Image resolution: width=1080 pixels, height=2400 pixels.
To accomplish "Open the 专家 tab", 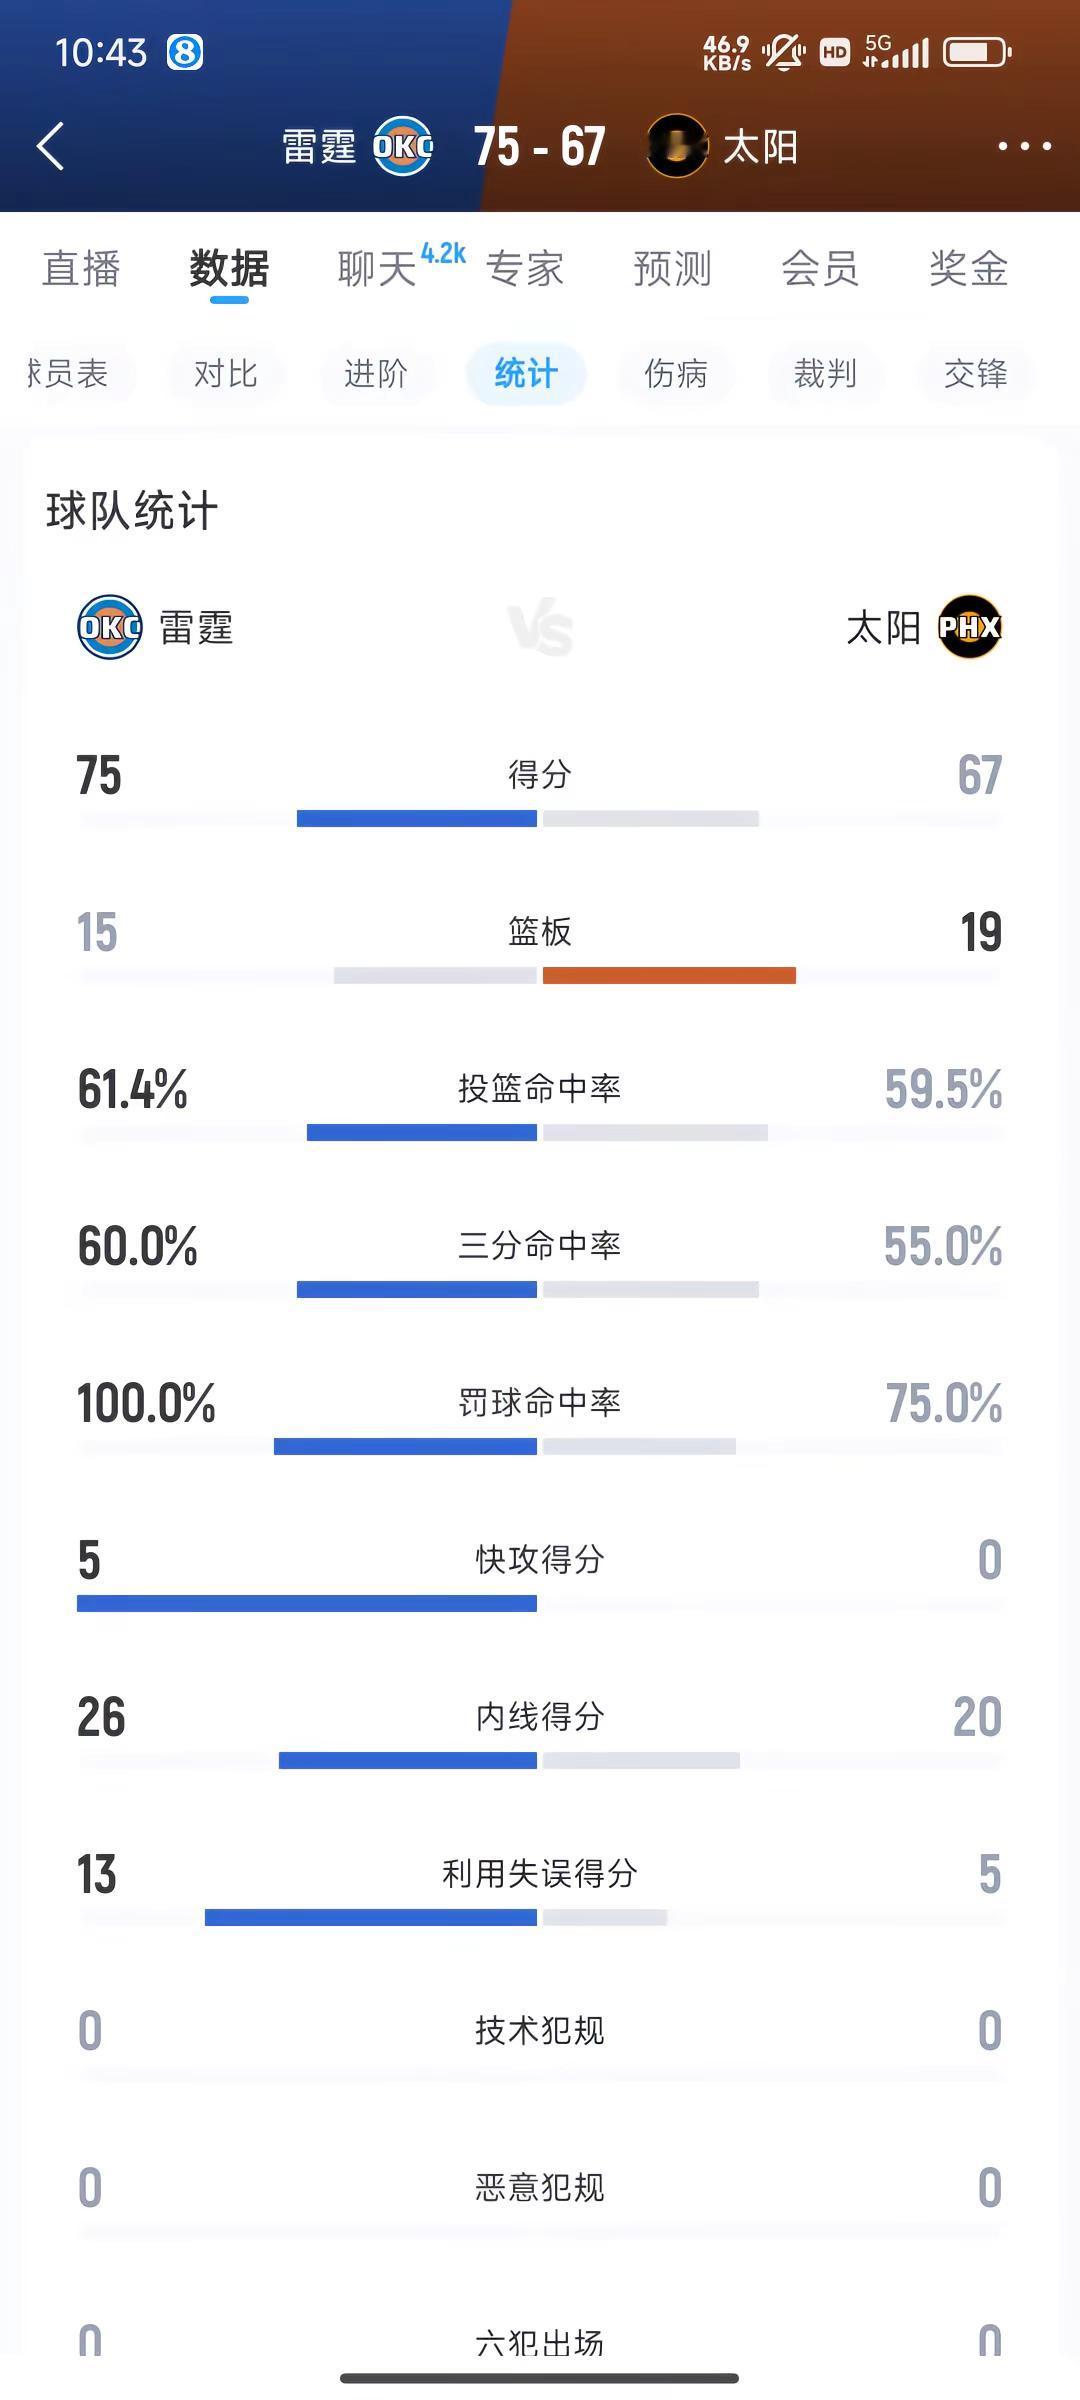I will coord(525,268).
